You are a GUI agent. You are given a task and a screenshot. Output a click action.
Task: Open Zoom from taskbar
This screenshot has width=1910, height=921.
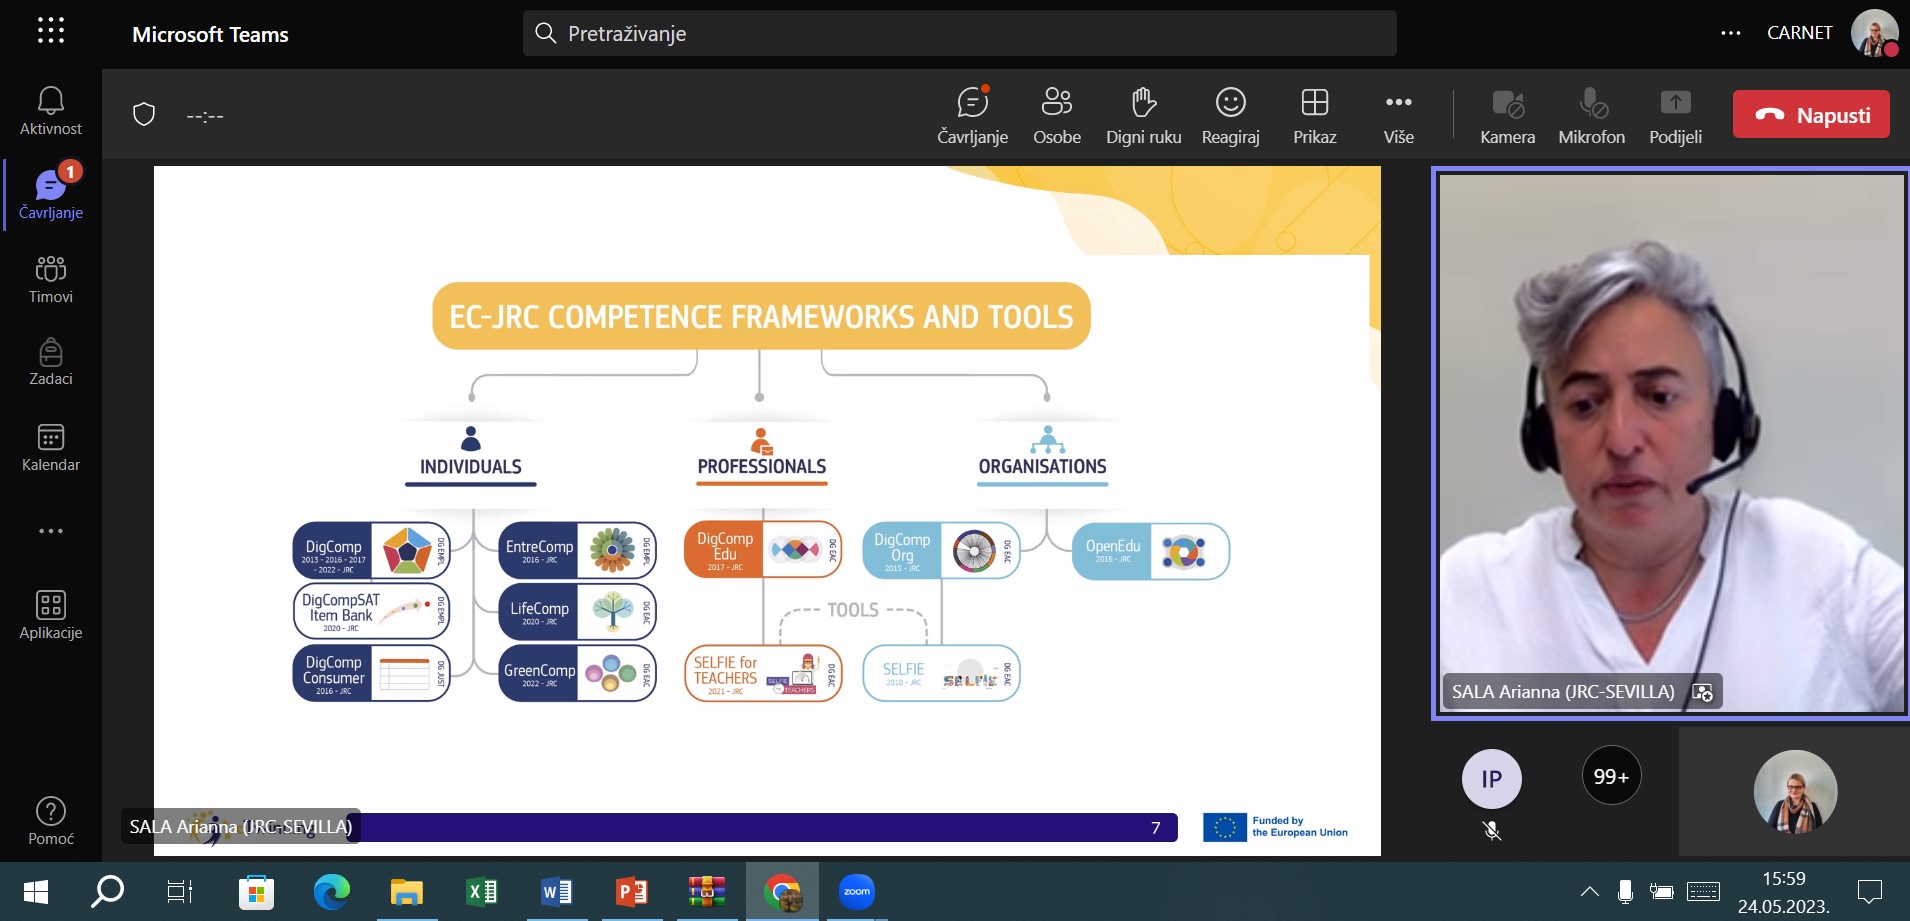(857, 892)
